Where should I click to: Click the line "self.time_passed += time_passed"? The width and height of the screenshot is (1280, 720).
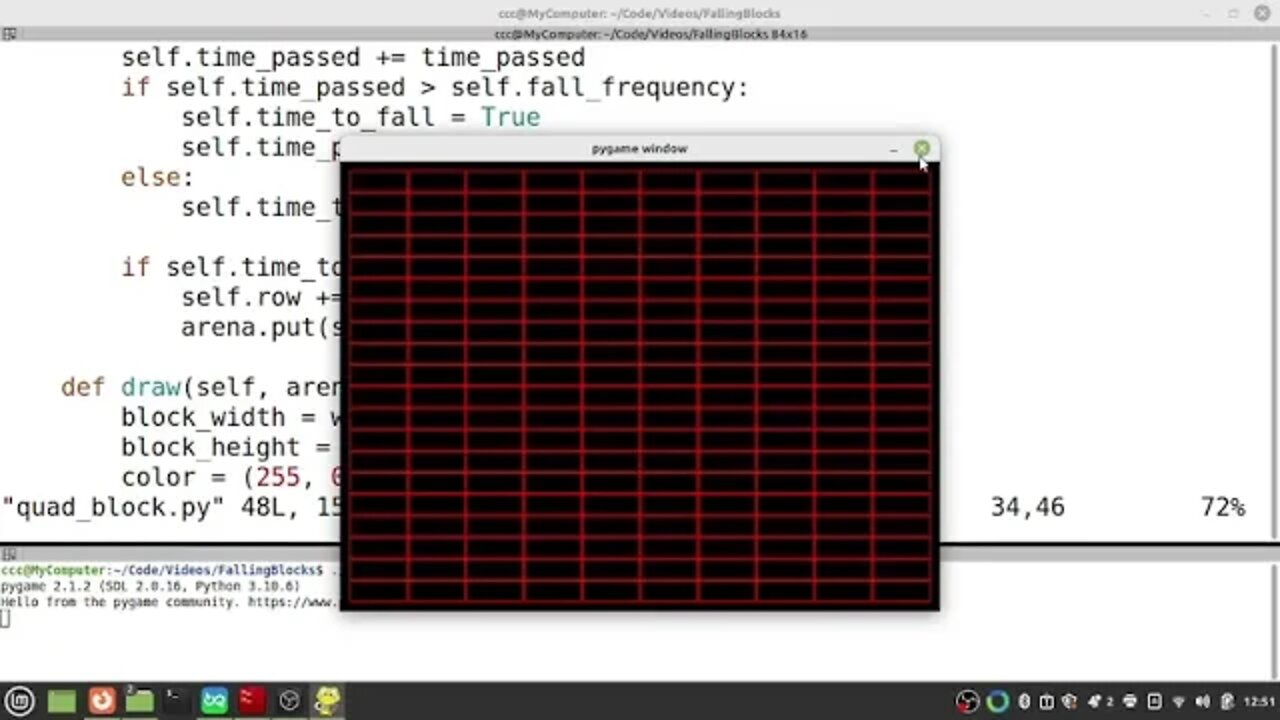click(353, 57)
